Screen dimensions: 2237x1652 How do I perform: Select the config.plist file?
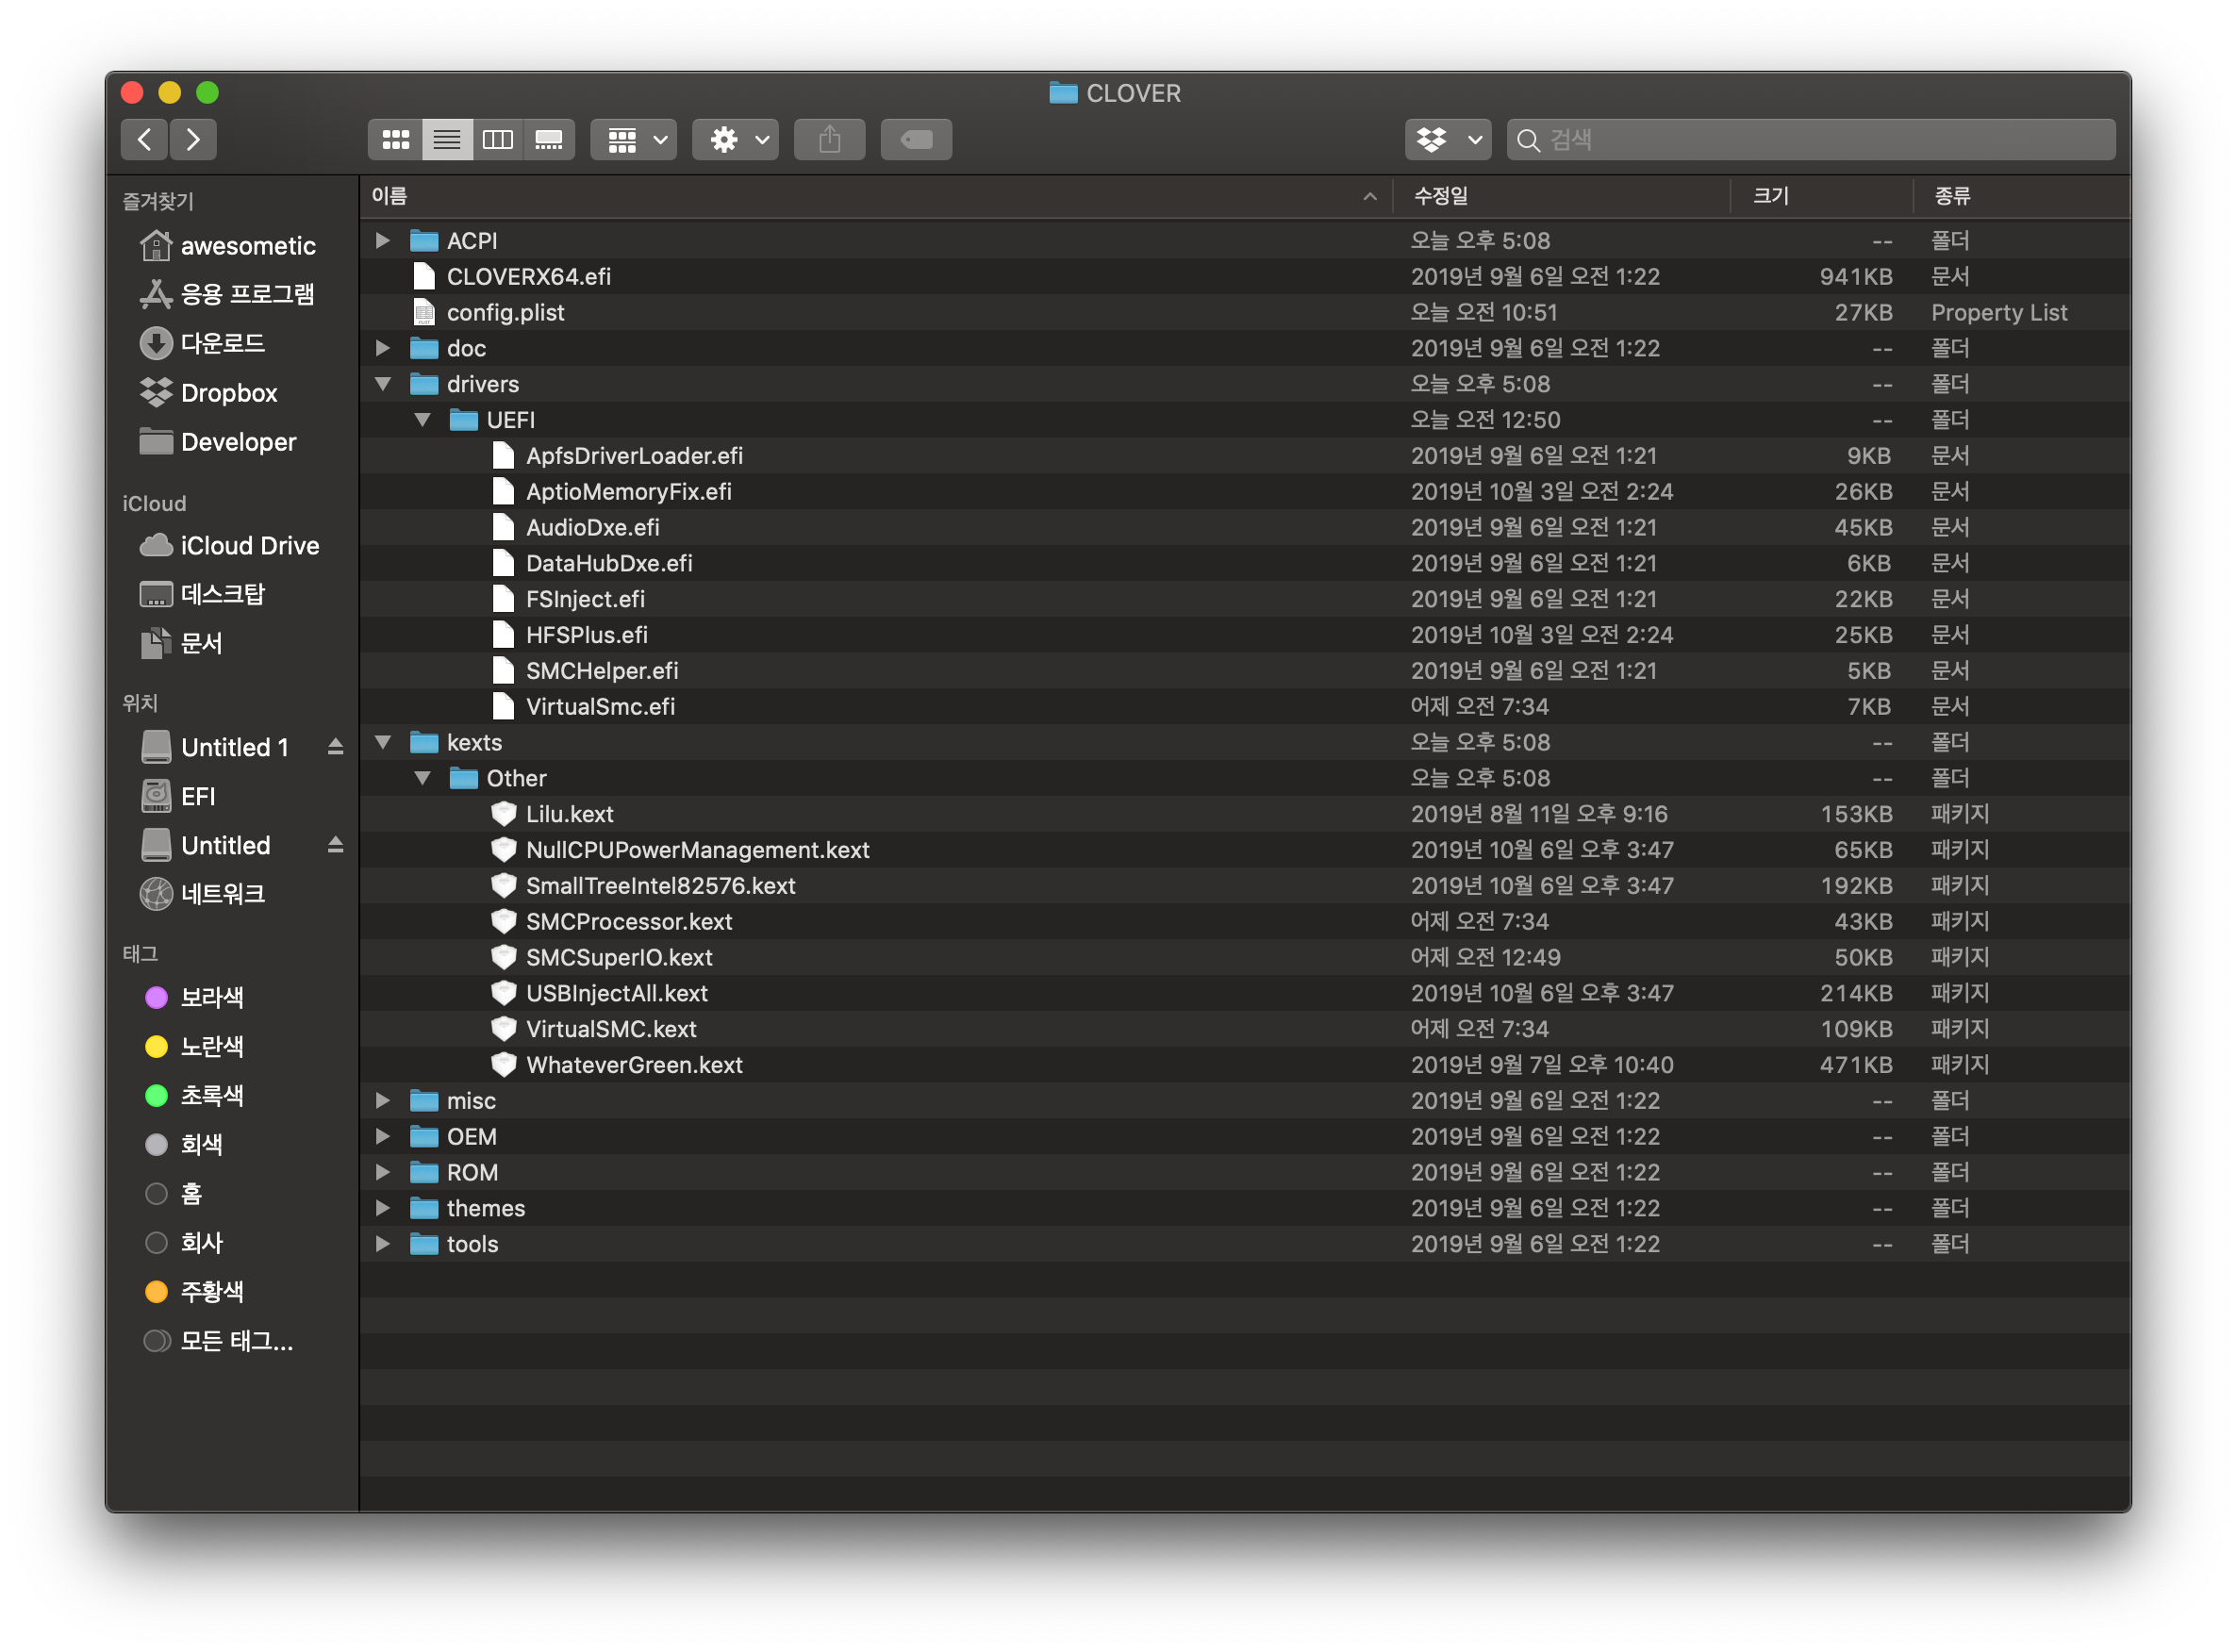(505, 313)
